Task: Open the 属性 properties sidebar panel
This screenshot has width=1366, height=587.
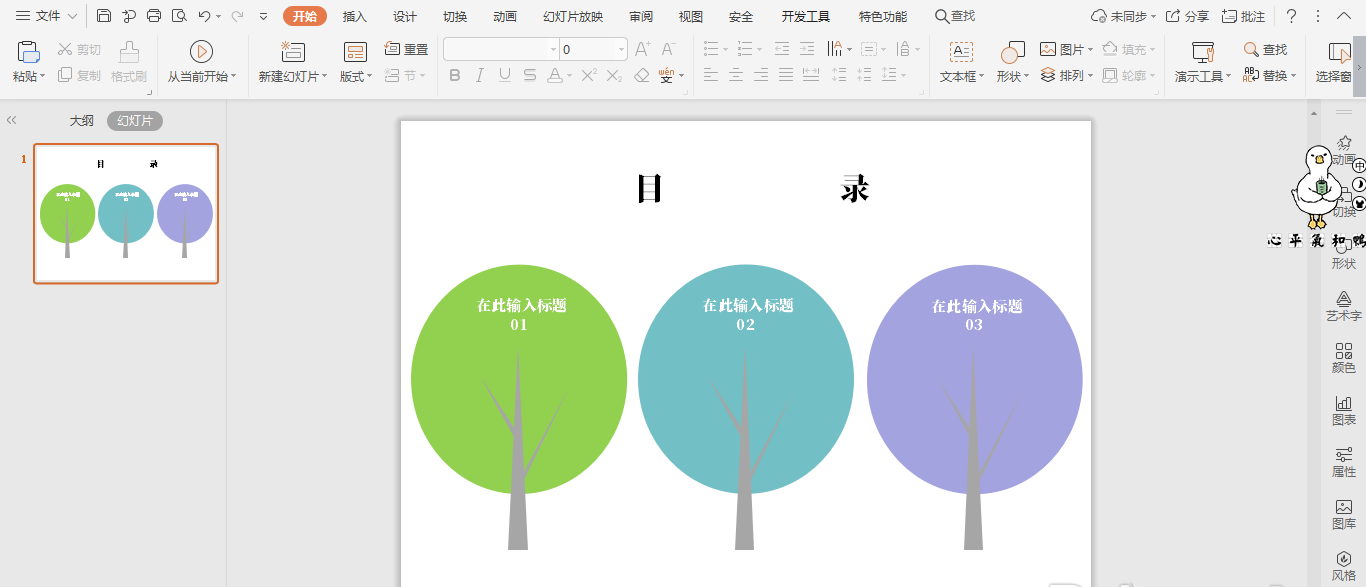Action: pyautogui.click(x=1343, y=462)
